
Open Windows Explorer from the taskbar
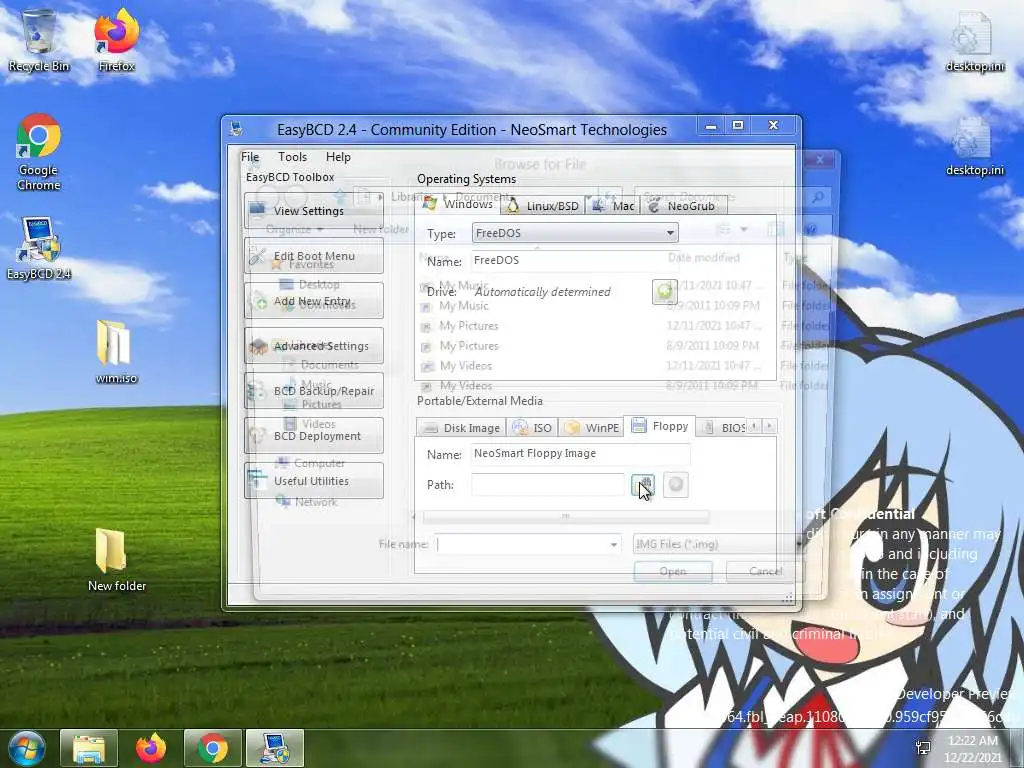(89, 748)
